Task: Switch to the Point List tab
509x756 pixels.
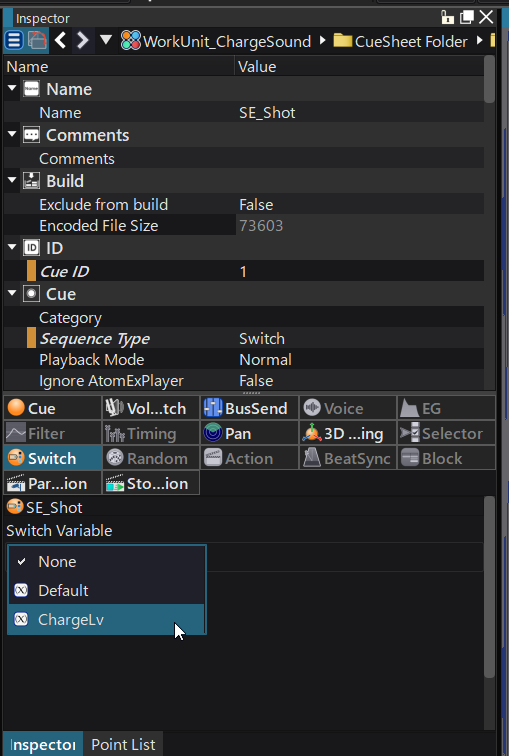Action: coord(123,744)
